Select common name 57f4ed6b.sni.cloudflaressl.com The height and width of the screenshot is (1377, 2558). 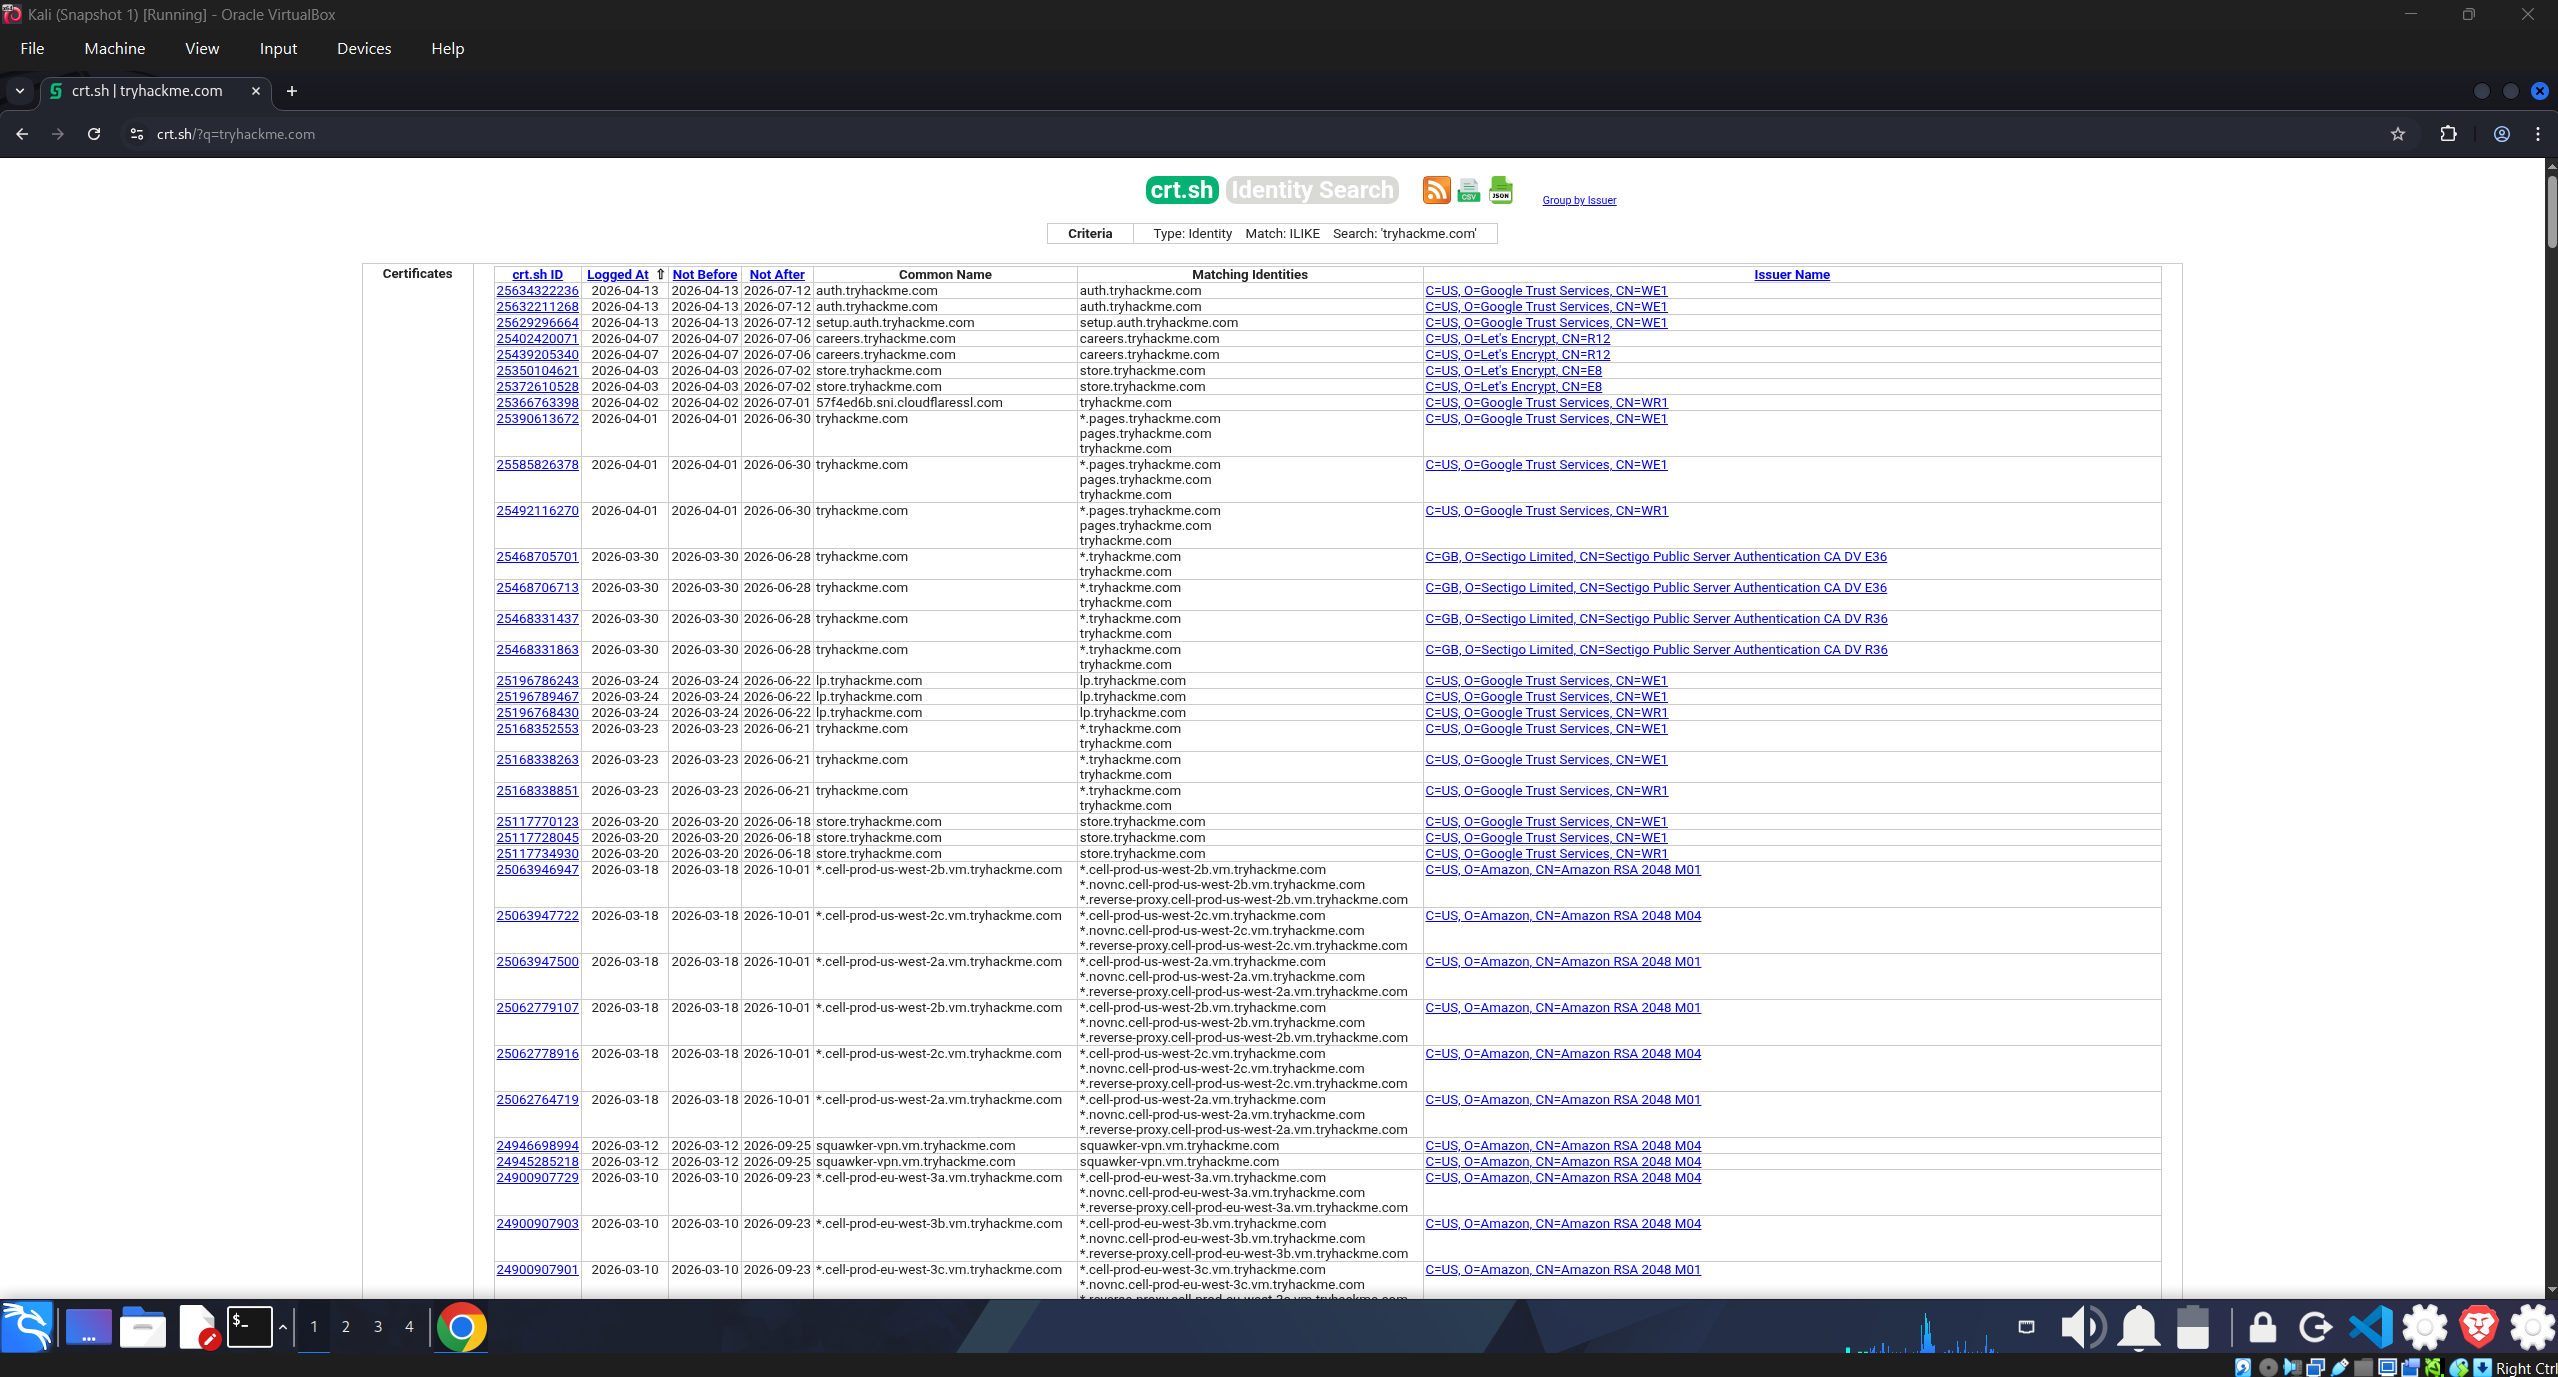click(x=909, y=403)
